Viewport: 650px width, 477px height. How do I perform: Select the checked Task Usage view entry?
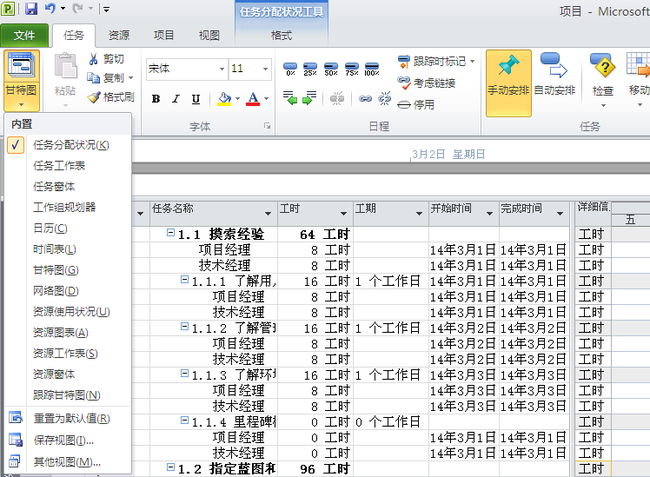click(x=68, y=145)
